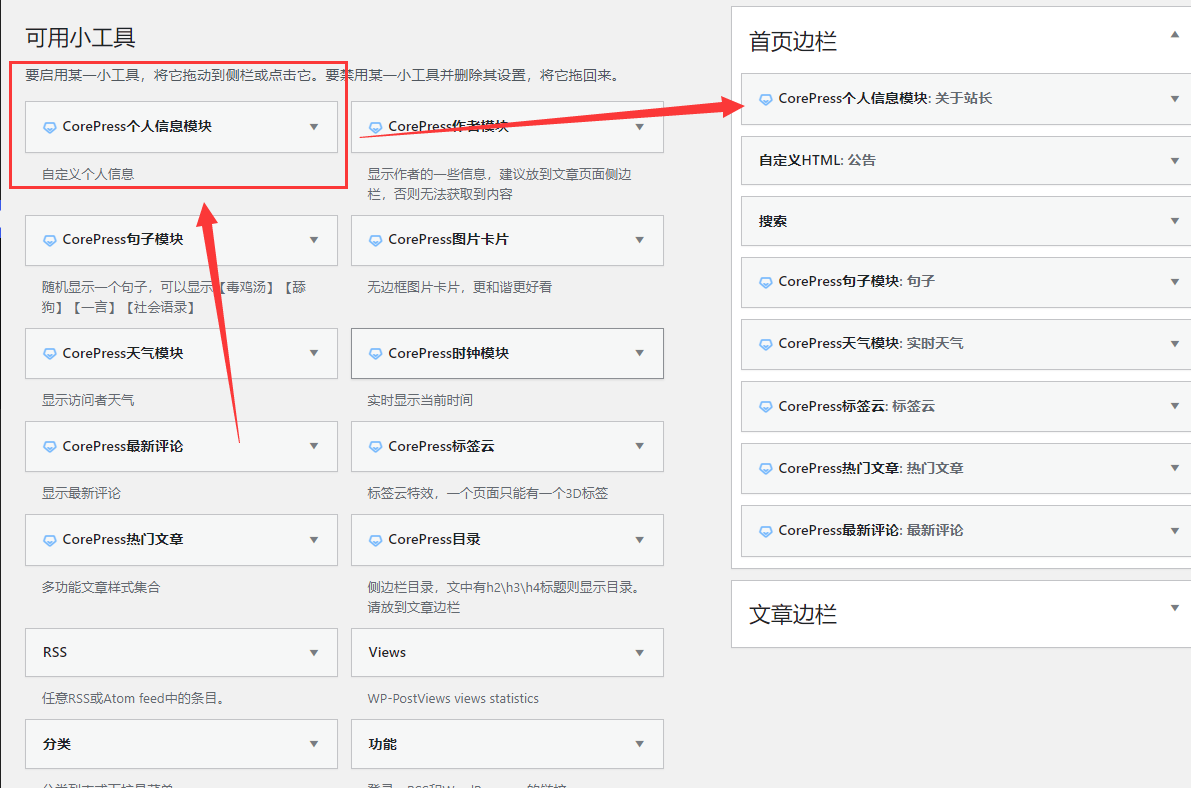Click the CorePress作者模块 widget icon
The image size is (1191, 788).
(375, 128)
